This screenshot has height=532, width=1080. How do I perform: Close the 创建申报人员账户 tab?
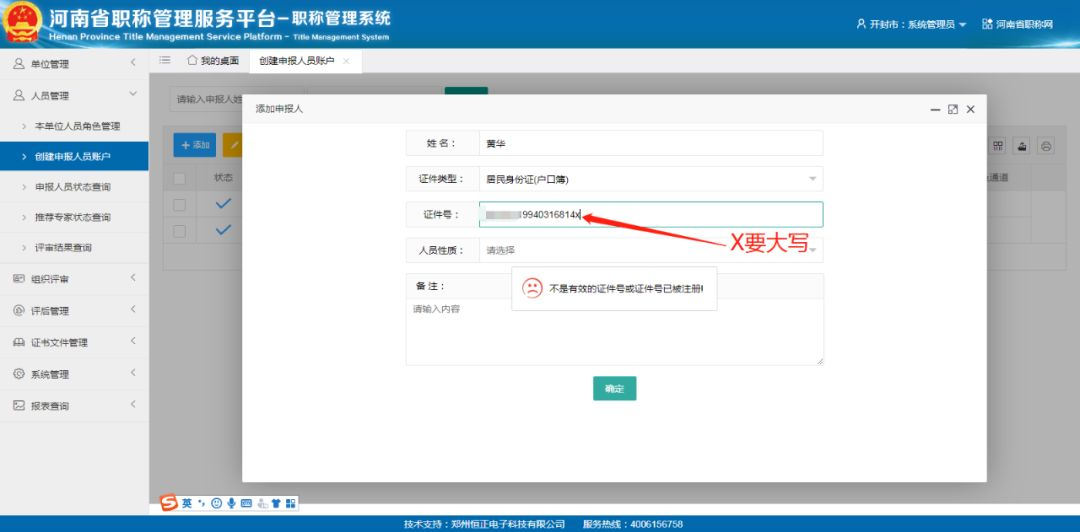[x=346, y=61]
